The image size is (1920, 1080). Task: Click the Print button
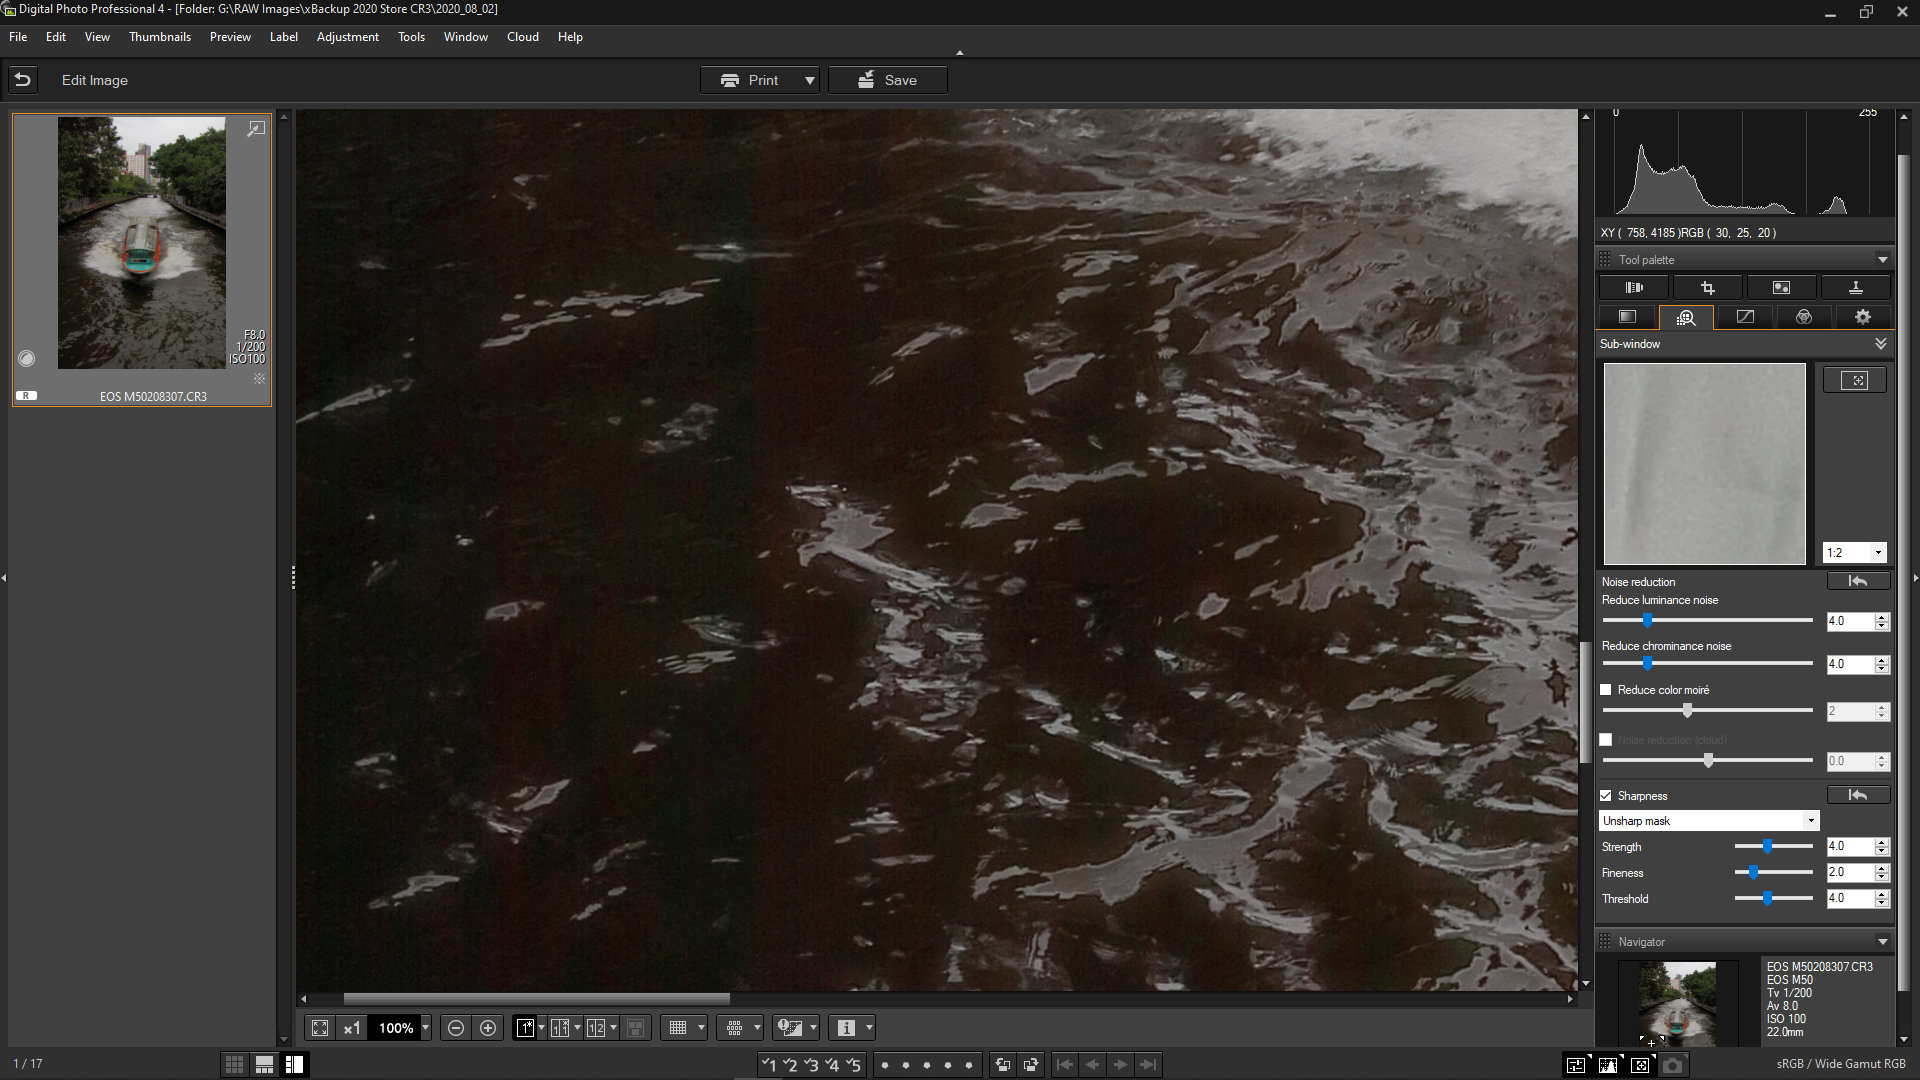click(750, 80)
